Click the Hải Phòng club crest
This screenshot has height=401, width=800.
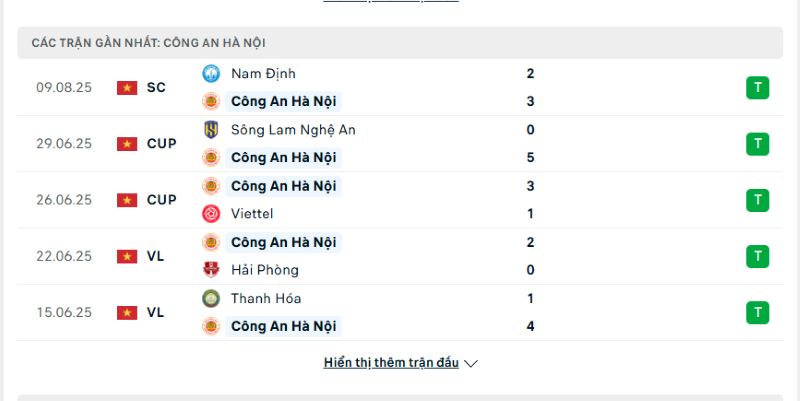211,269
